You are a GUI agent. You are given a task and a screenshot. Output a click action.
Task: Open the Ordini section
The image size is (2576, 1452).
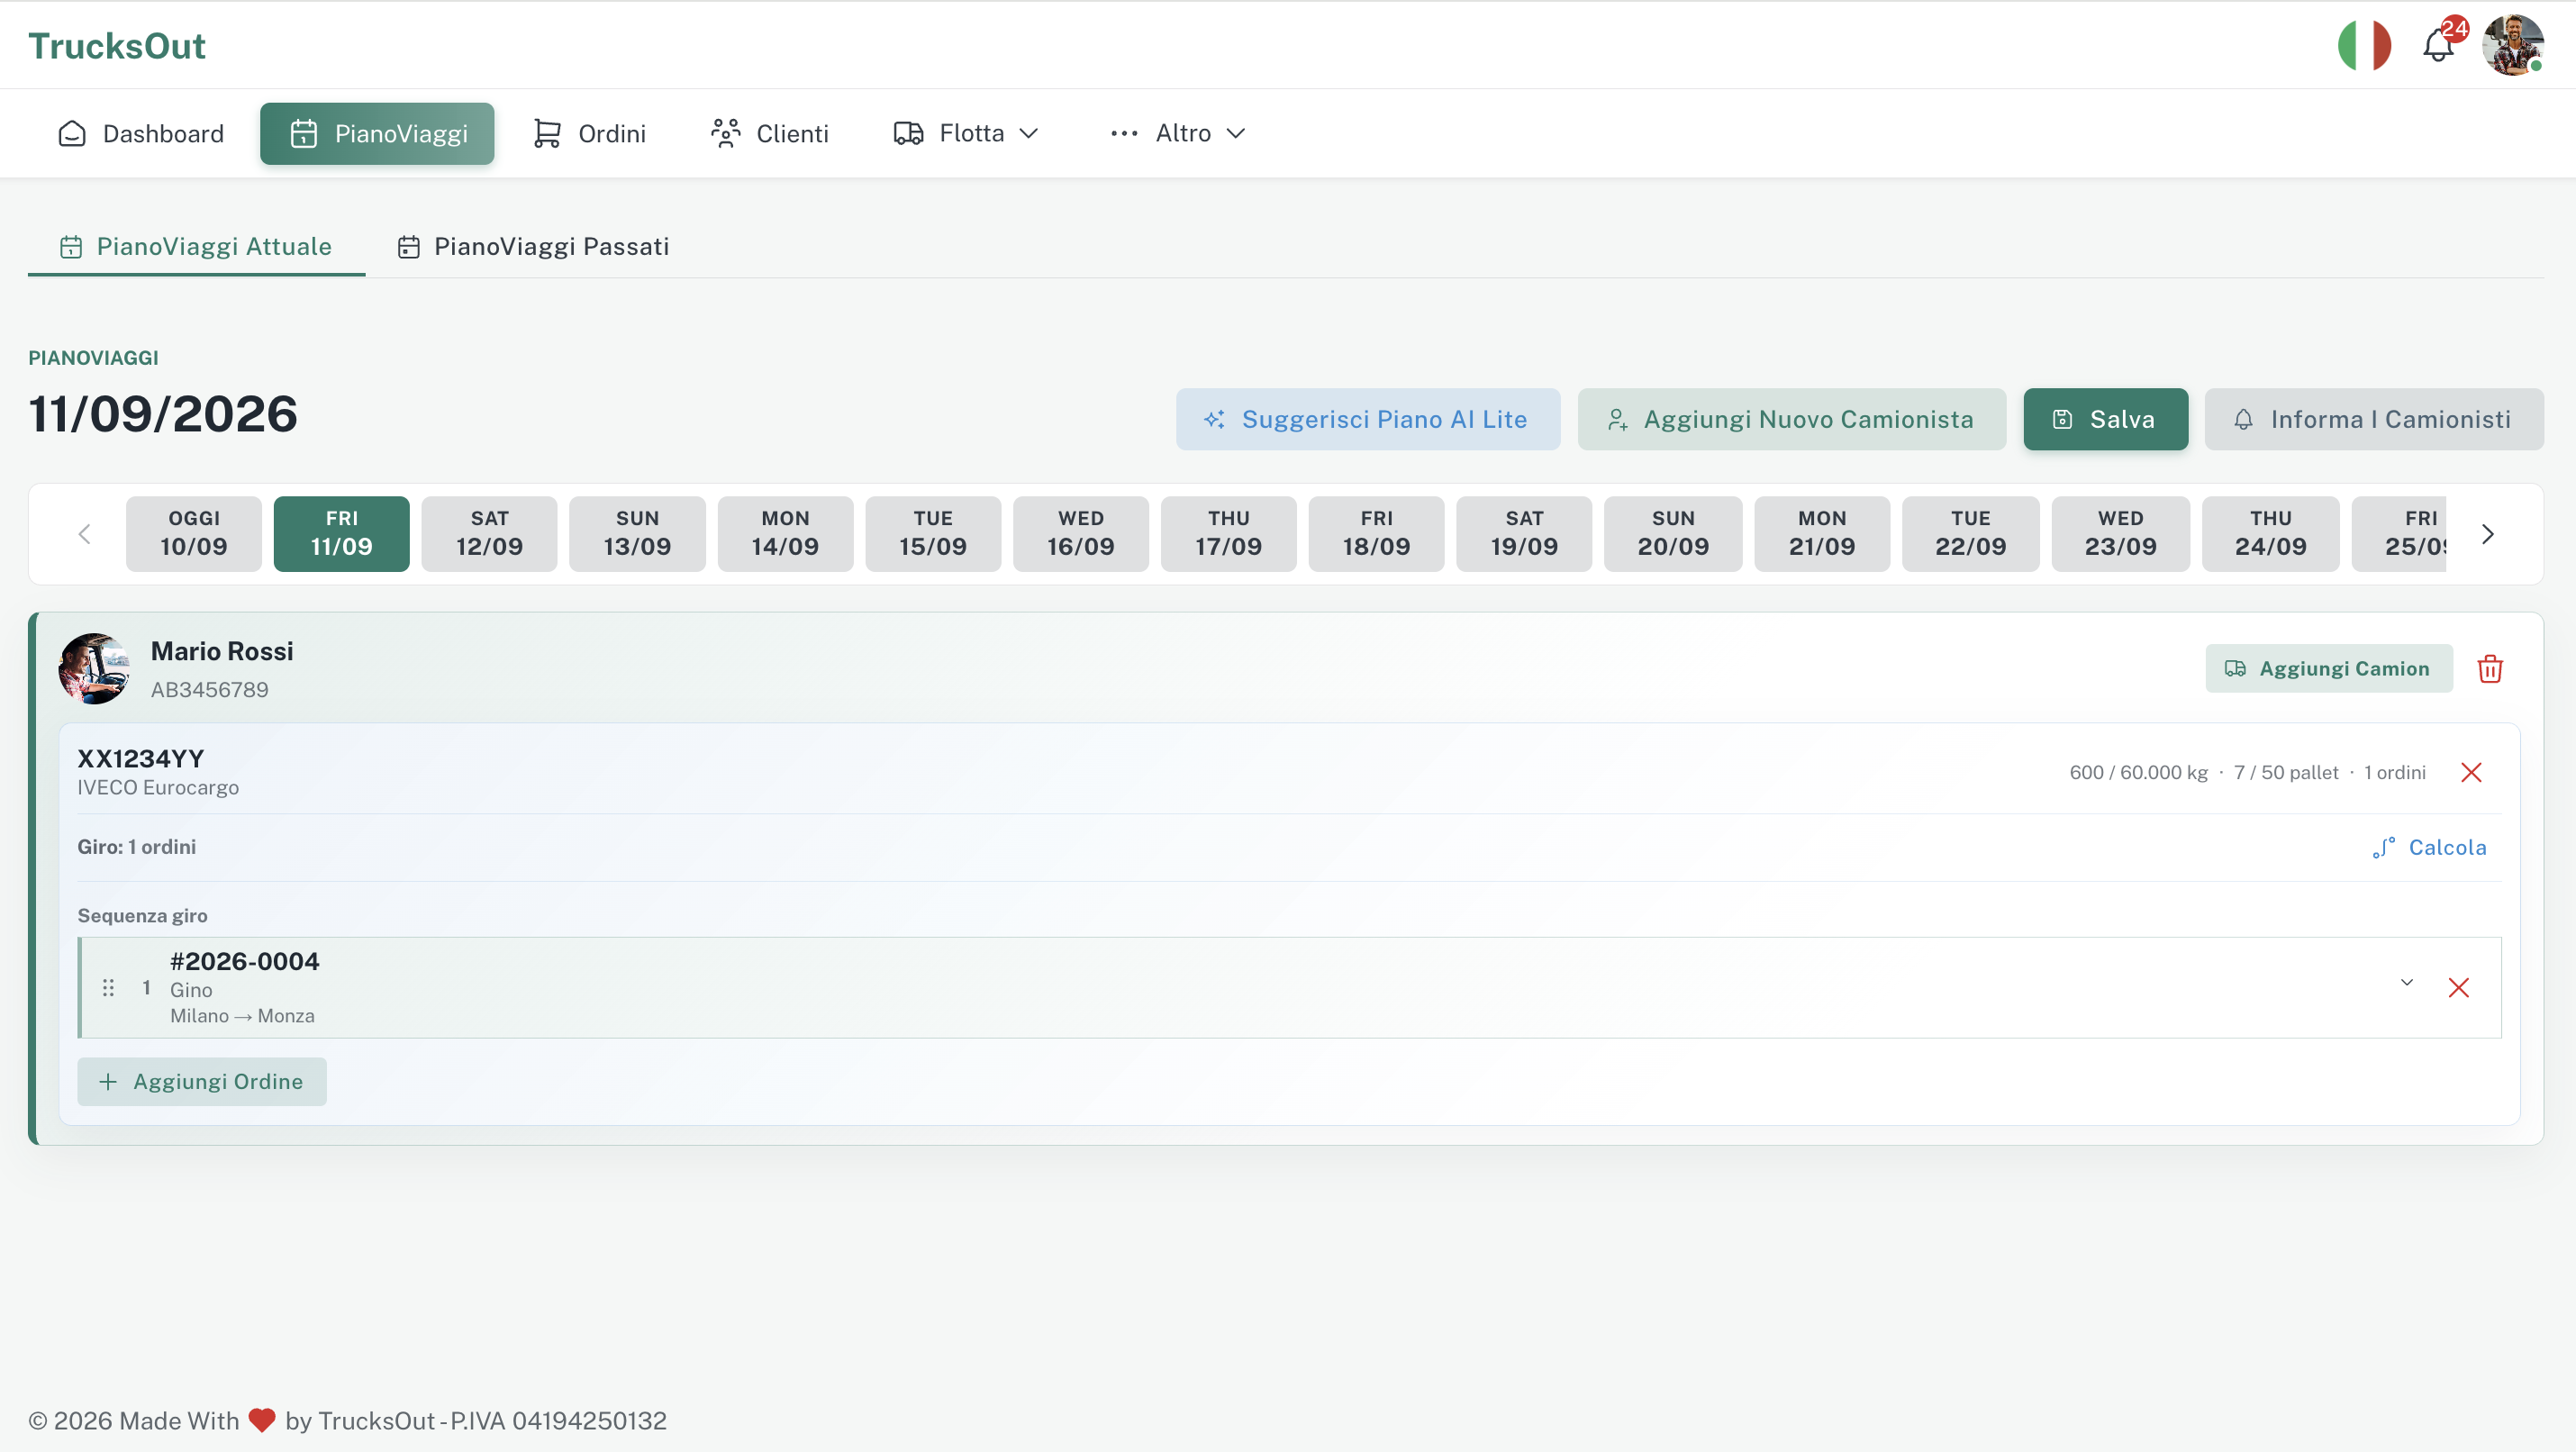point(589,133)
